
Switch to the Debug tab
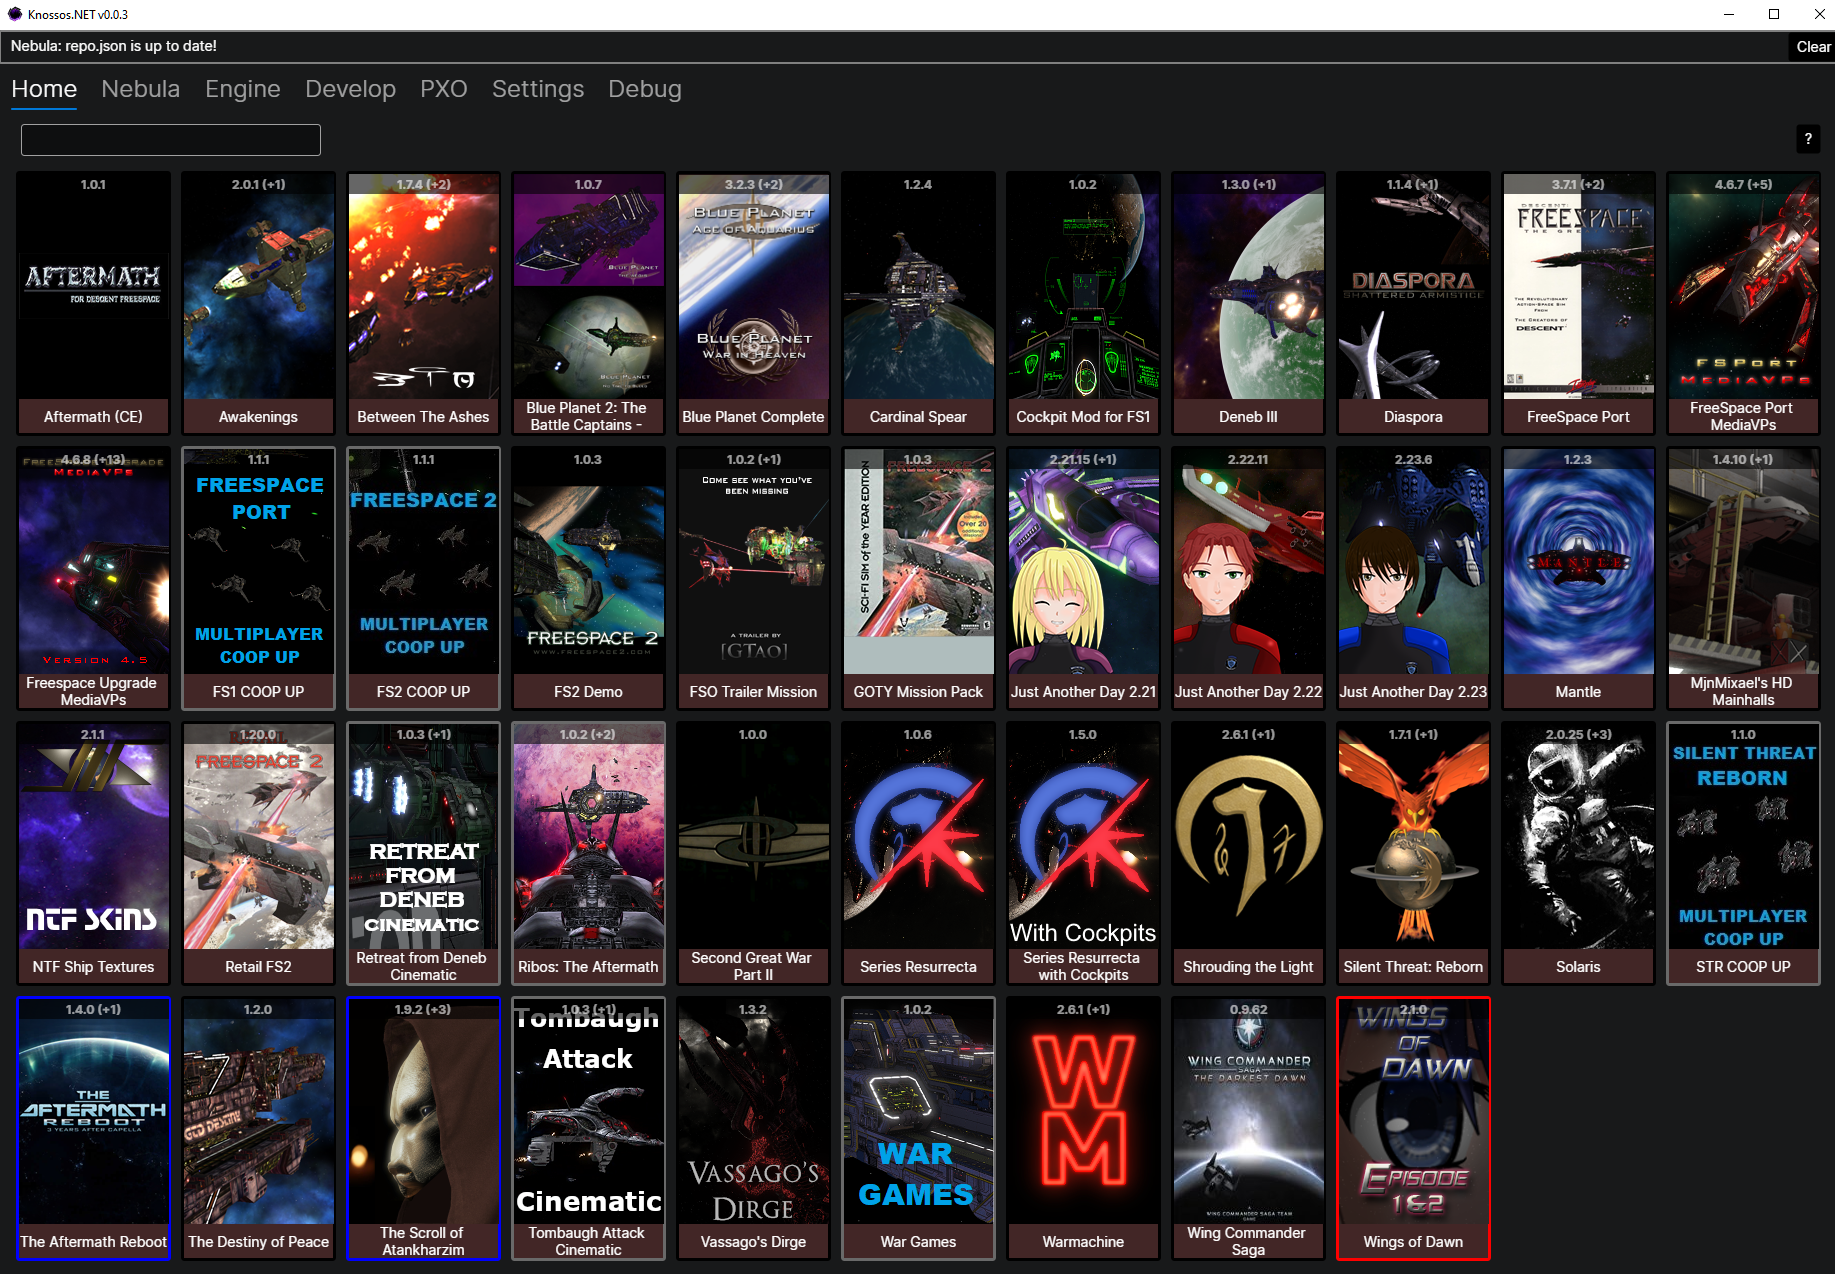[645, 89]
